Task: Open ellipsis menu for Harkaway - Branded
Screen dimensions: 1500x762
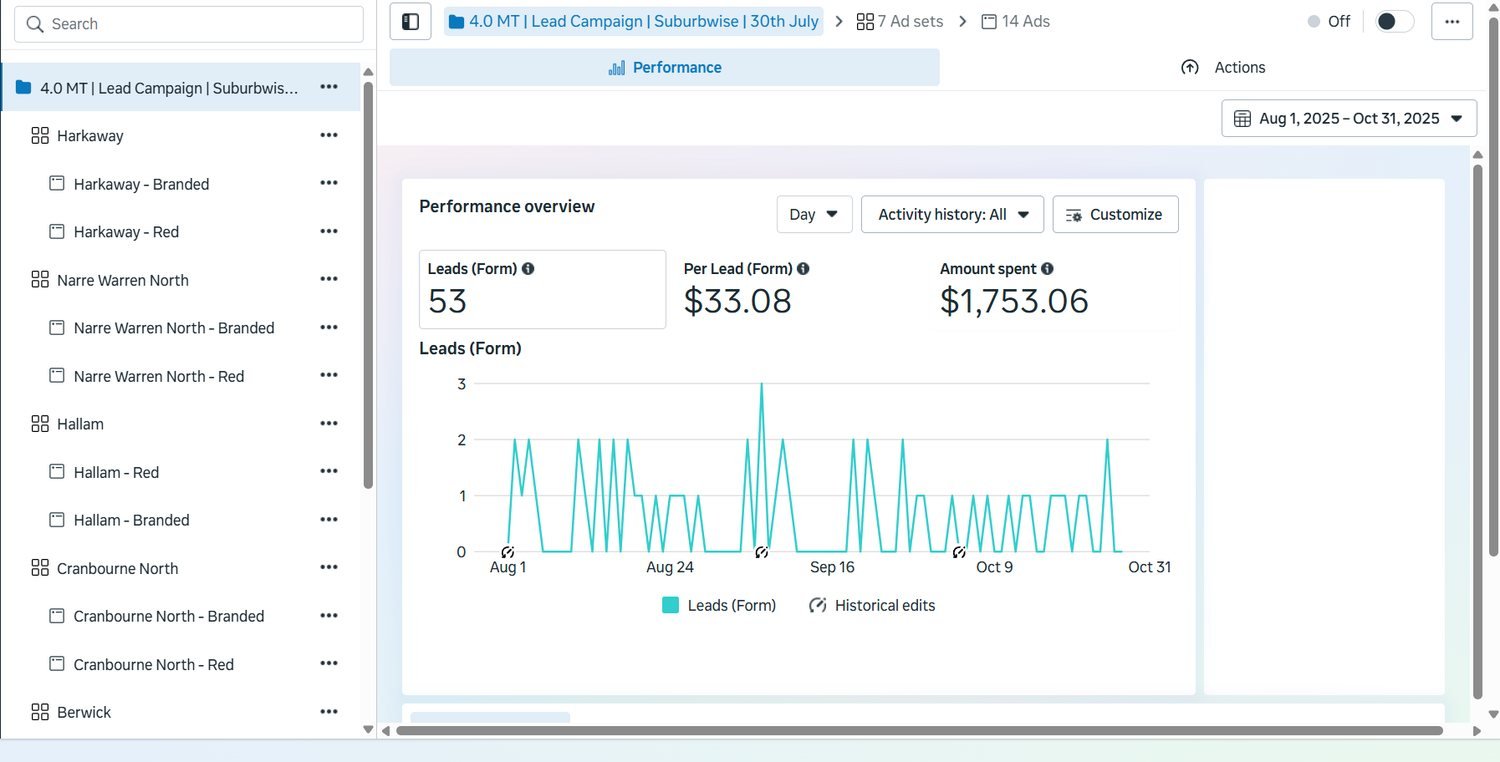Action: [x=329, y=183]
